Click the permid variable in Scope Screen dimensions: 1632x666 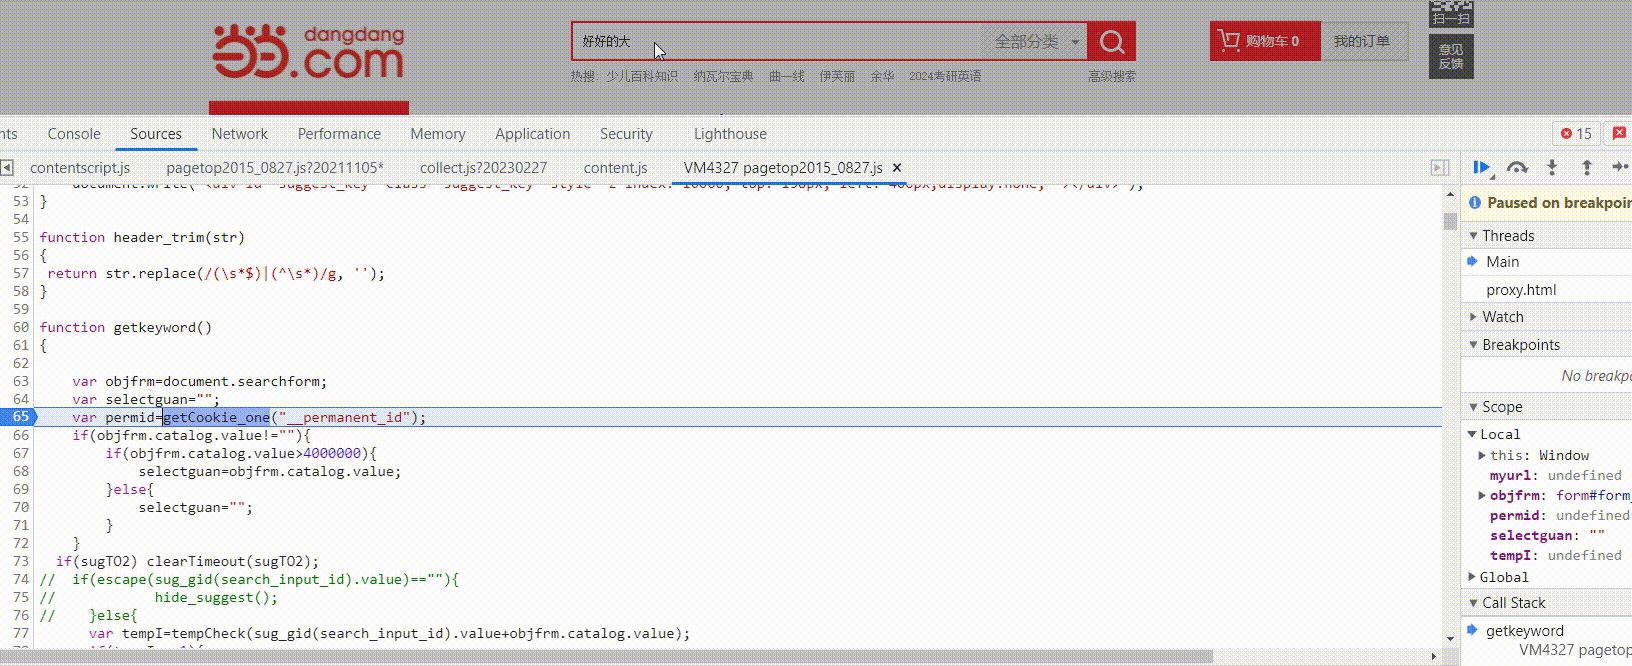coord(1514,515)
